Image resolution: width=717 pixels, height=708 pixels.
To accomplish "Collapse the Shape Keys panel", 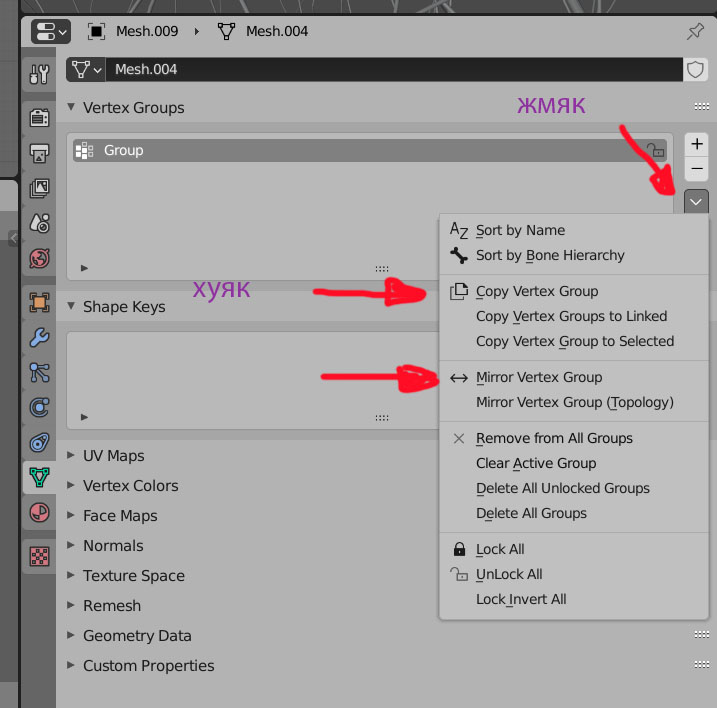I will click(x=71, y=306).
